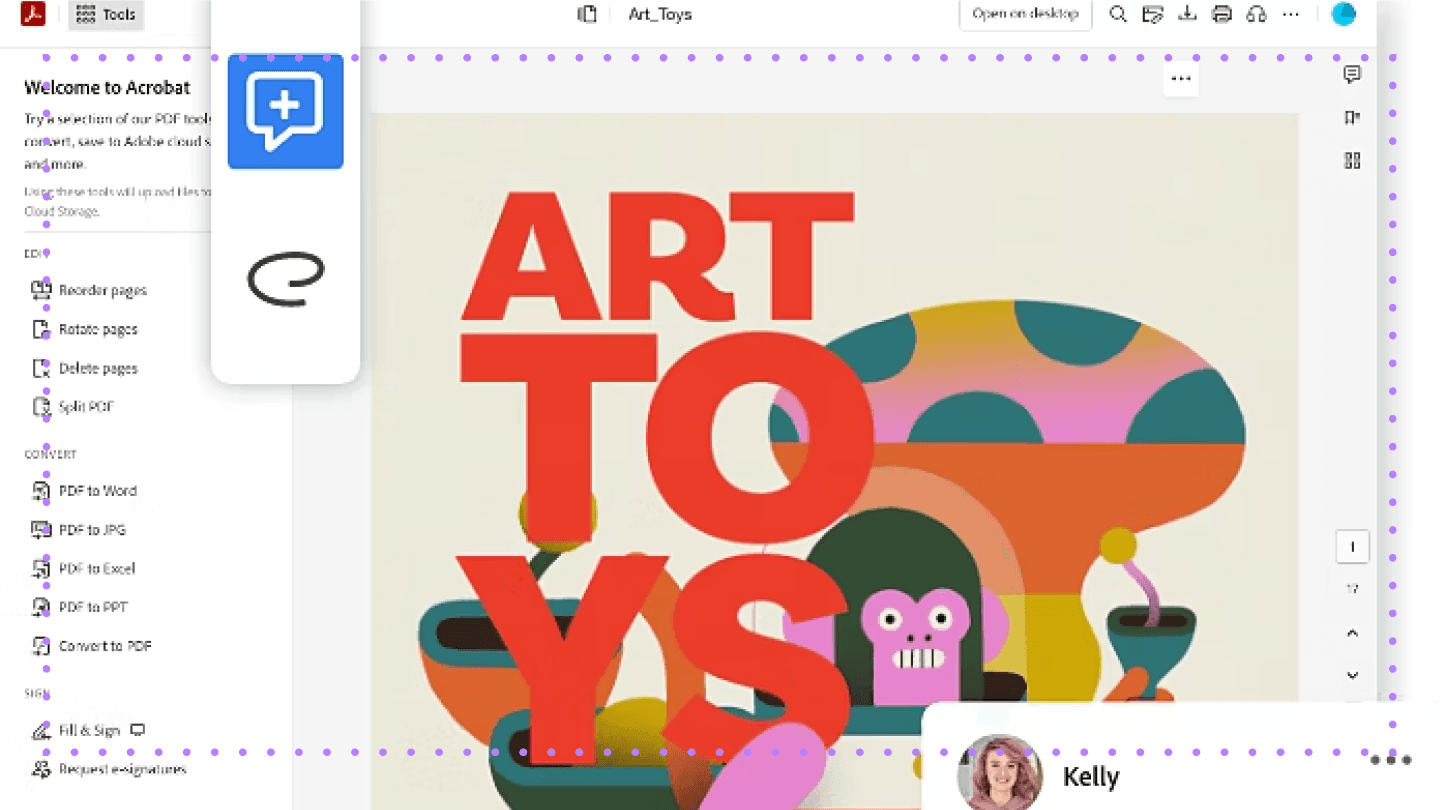Open the search magnifier in toolbar

1118,14
